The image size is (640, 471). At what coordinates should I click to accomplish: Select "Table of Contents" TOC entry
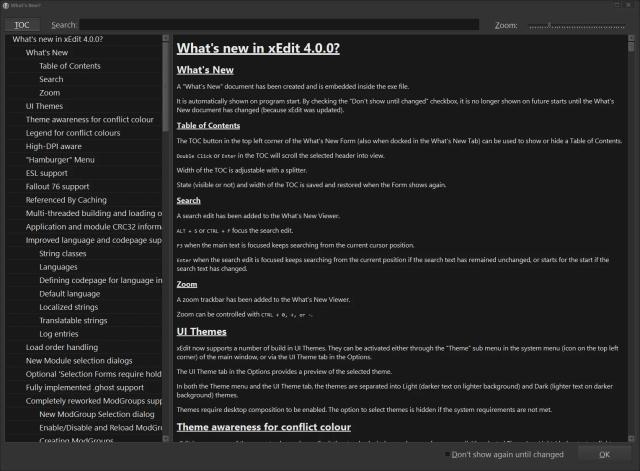(x=70, y=66)
